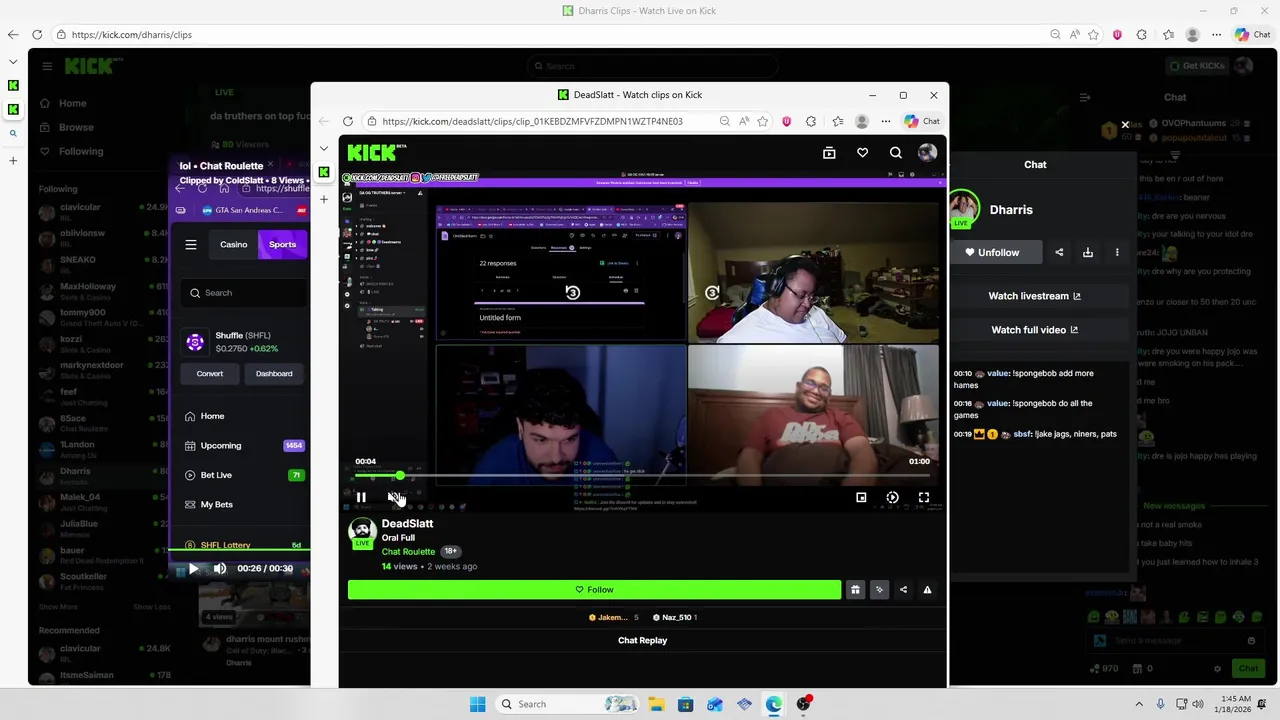Click Get KICKs button in the back window
Viewport: 1280px width, 720px height.
point(1196,66)
